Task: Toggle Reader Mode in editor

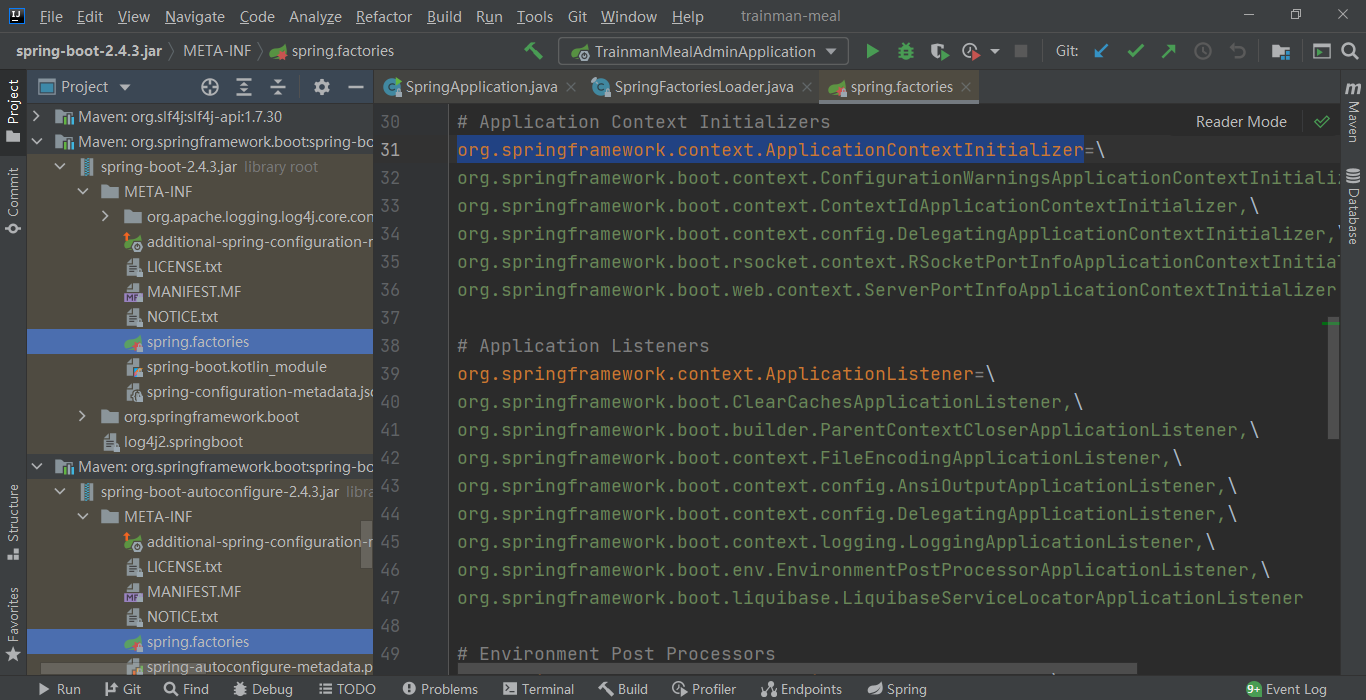Action: (x=1241, y=122)
